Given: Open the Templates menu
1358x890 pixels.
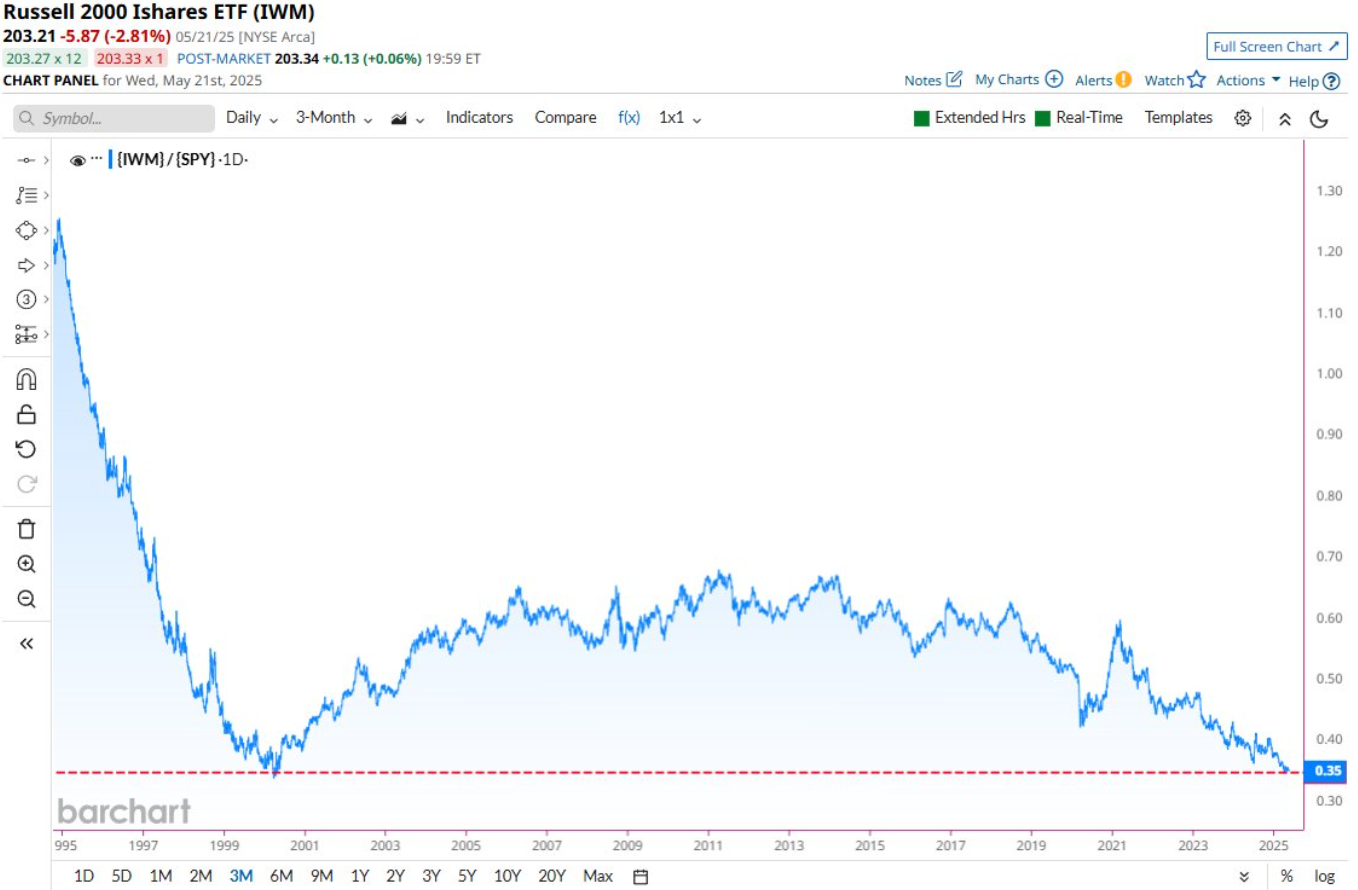Looking at the screenshot, I should point(1178,118).
